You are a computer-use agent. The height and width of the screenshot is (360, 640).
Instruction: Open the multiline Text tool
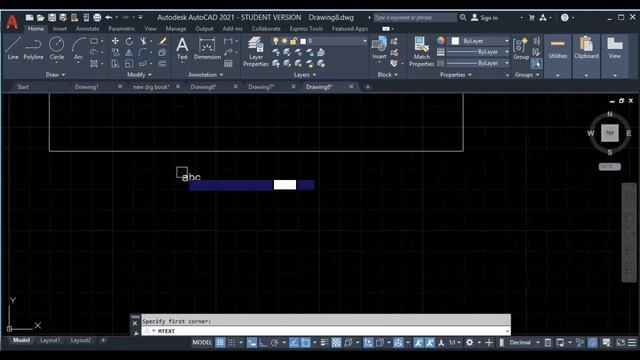click(x=182, y=49)
